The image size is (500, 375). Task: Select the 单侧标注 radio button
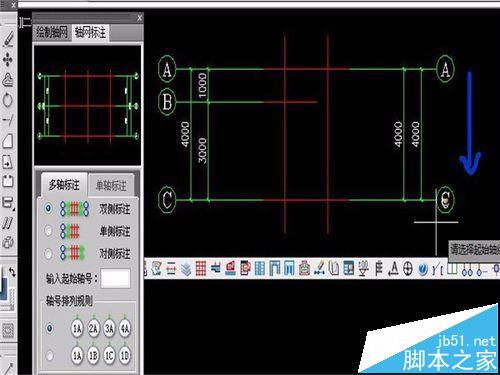click(49, 231)
